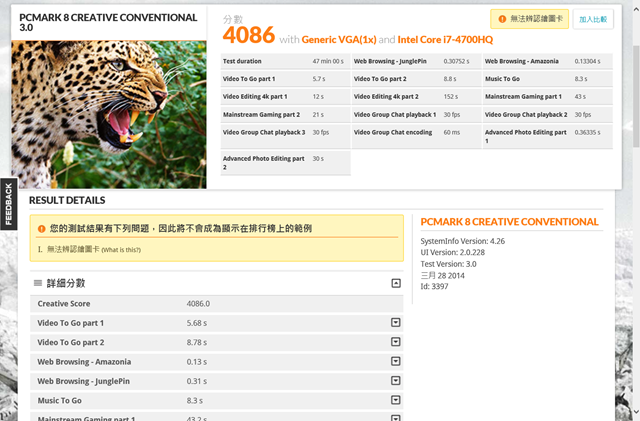Click the warning icon in yellow notice box
The height and width of the screenshot is (421, 640).
tap(41, 229)
